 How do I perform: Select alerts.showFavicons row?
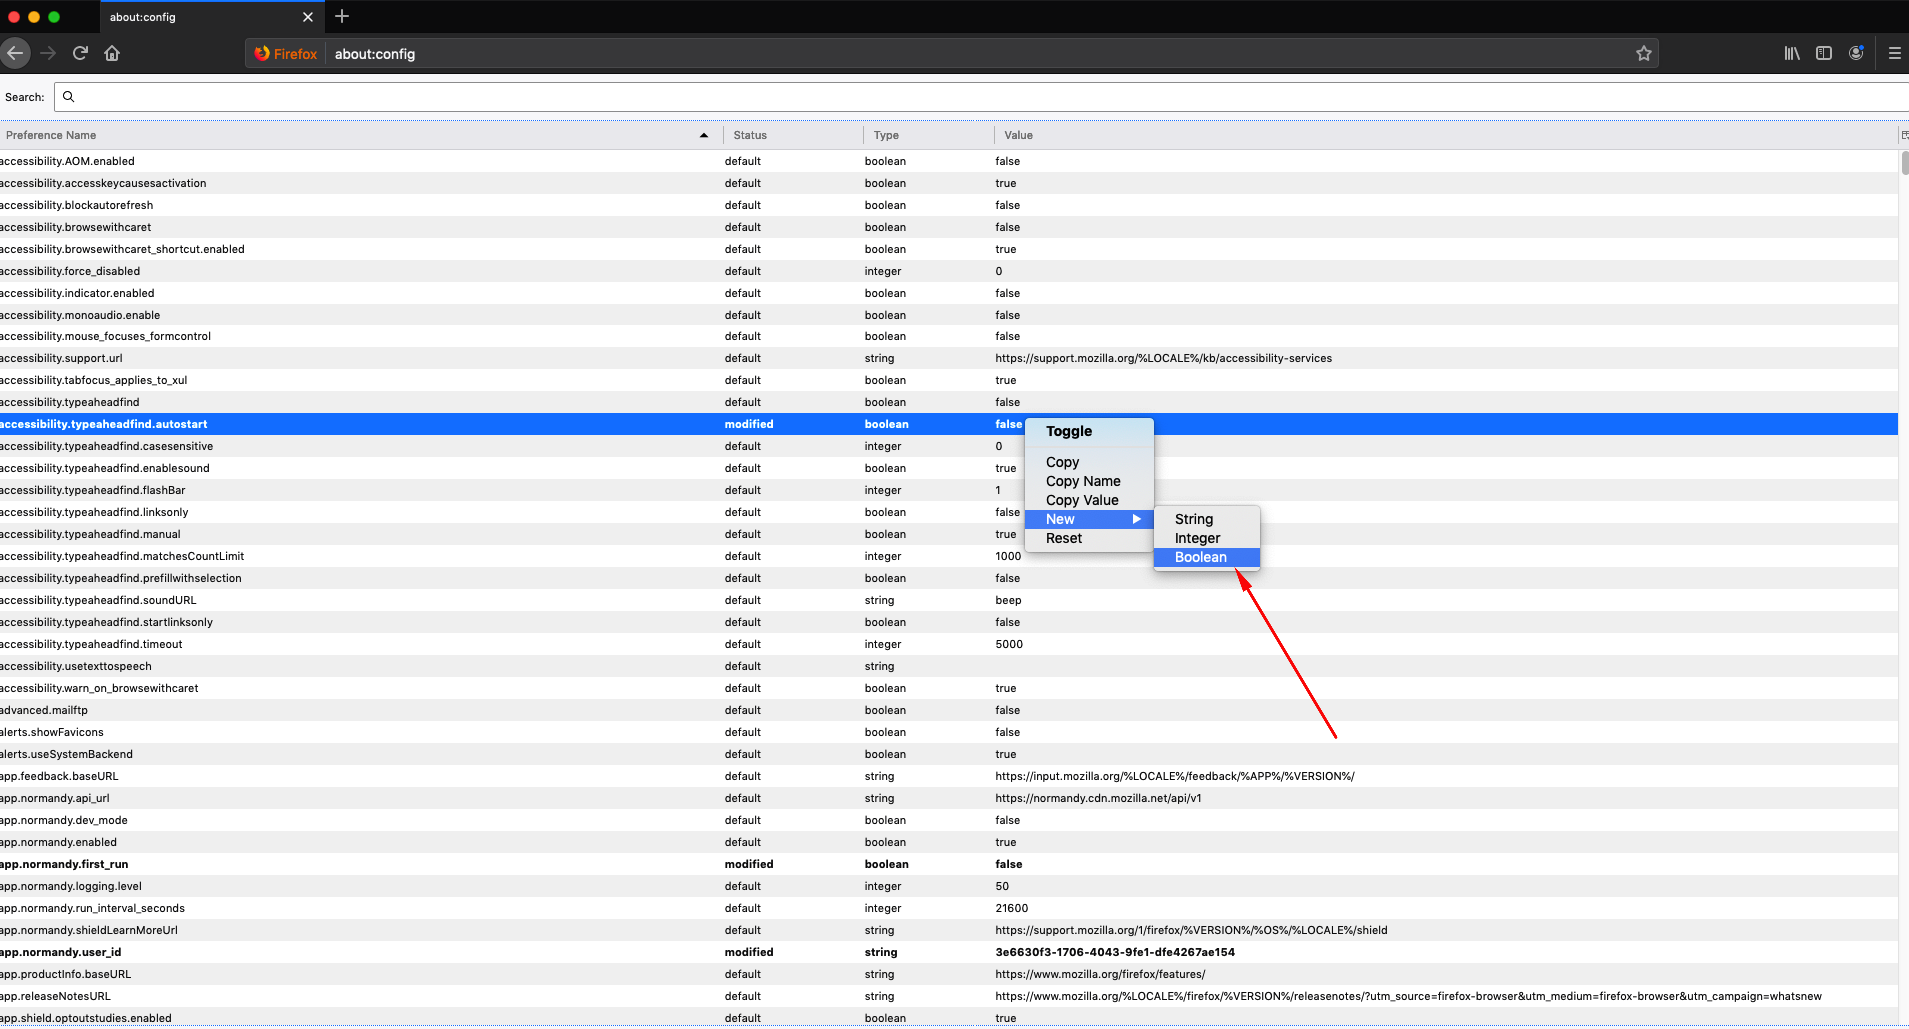pyautogui.click(x=948, y=732)
